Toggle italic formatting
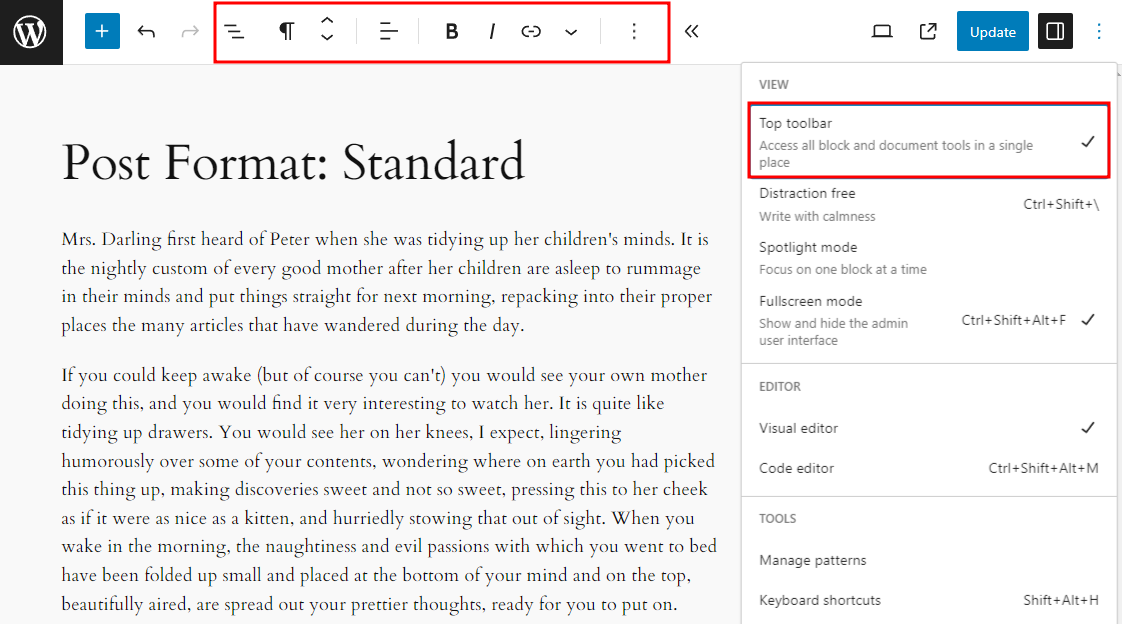The height and width of the screenshot is (624, 1122). pyautogui.click(x=491, y=31)
